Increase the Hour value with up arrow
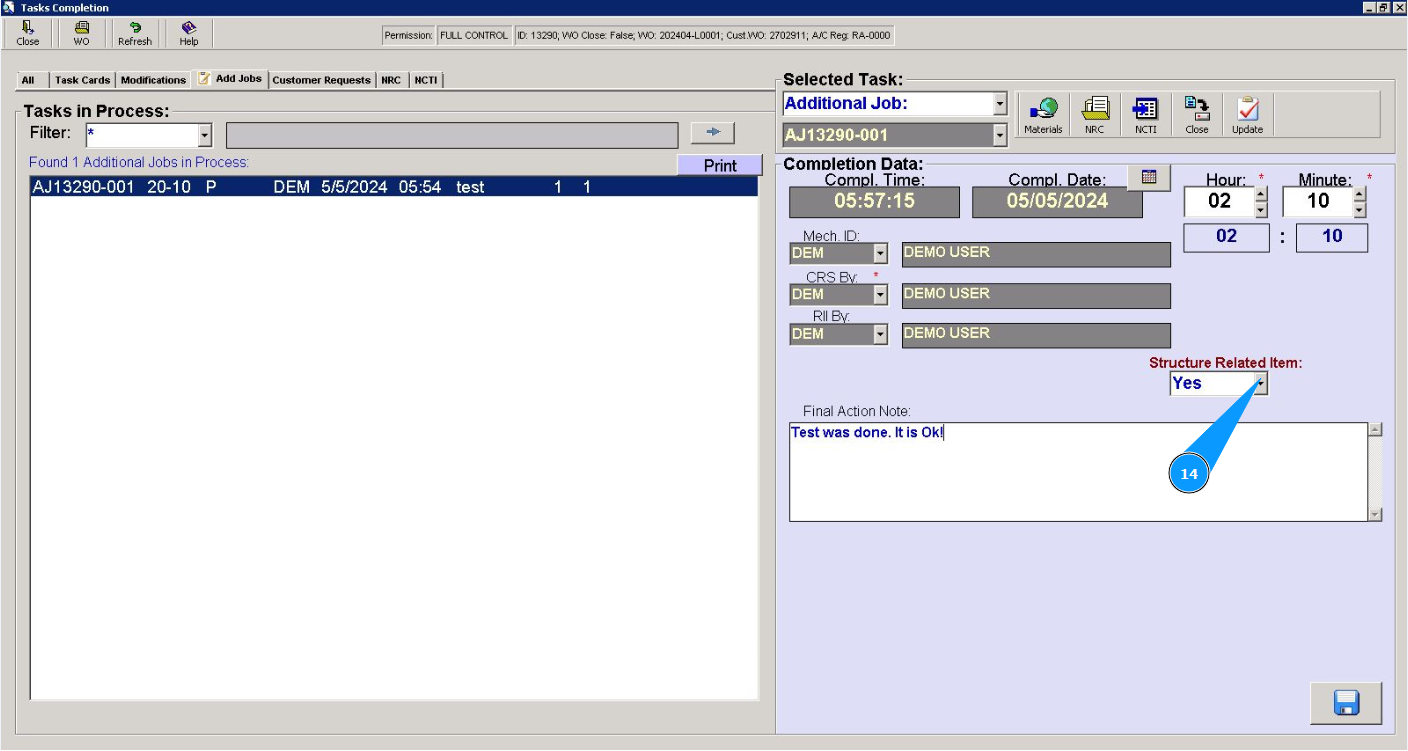This screenshot has width=1408, height=751. 1260,194
